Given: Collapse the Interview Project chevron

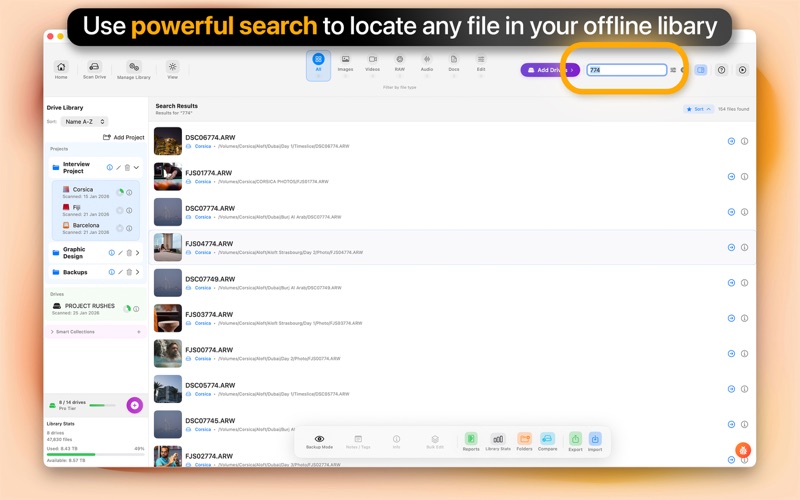Looking at the screenshot, I should (136, 167).
